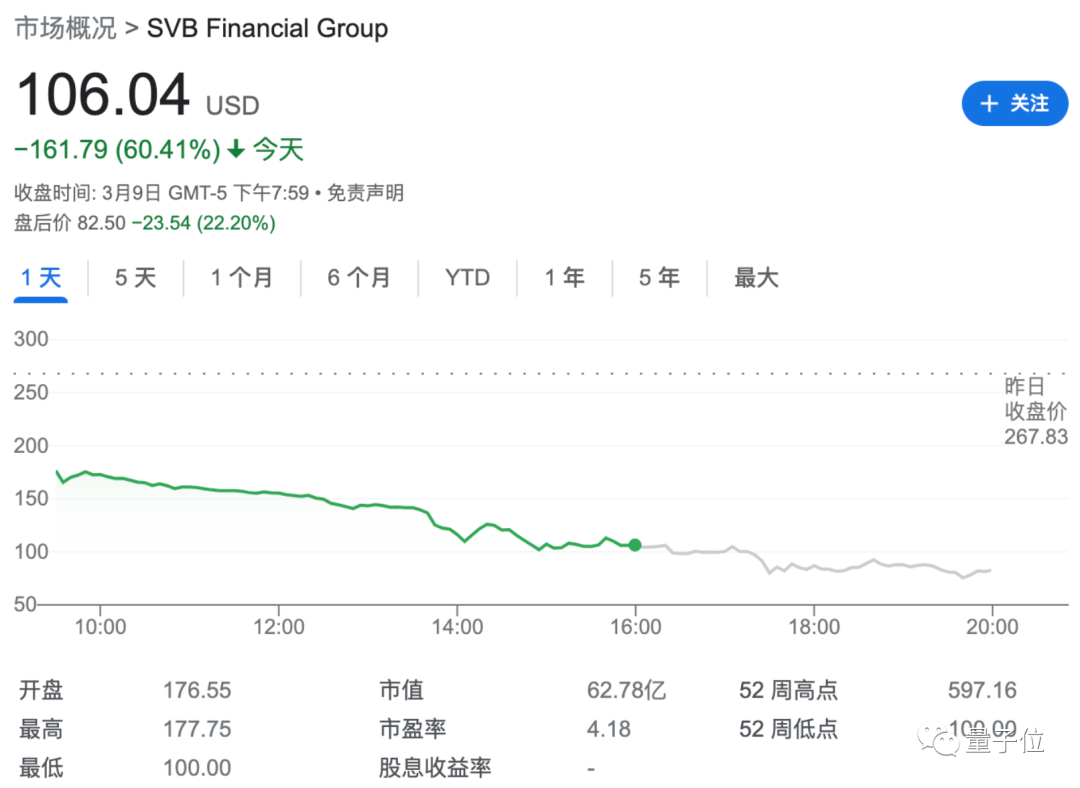
Task: Click the grey after-hours line near 18:00
Action: [x=813, y=567]
